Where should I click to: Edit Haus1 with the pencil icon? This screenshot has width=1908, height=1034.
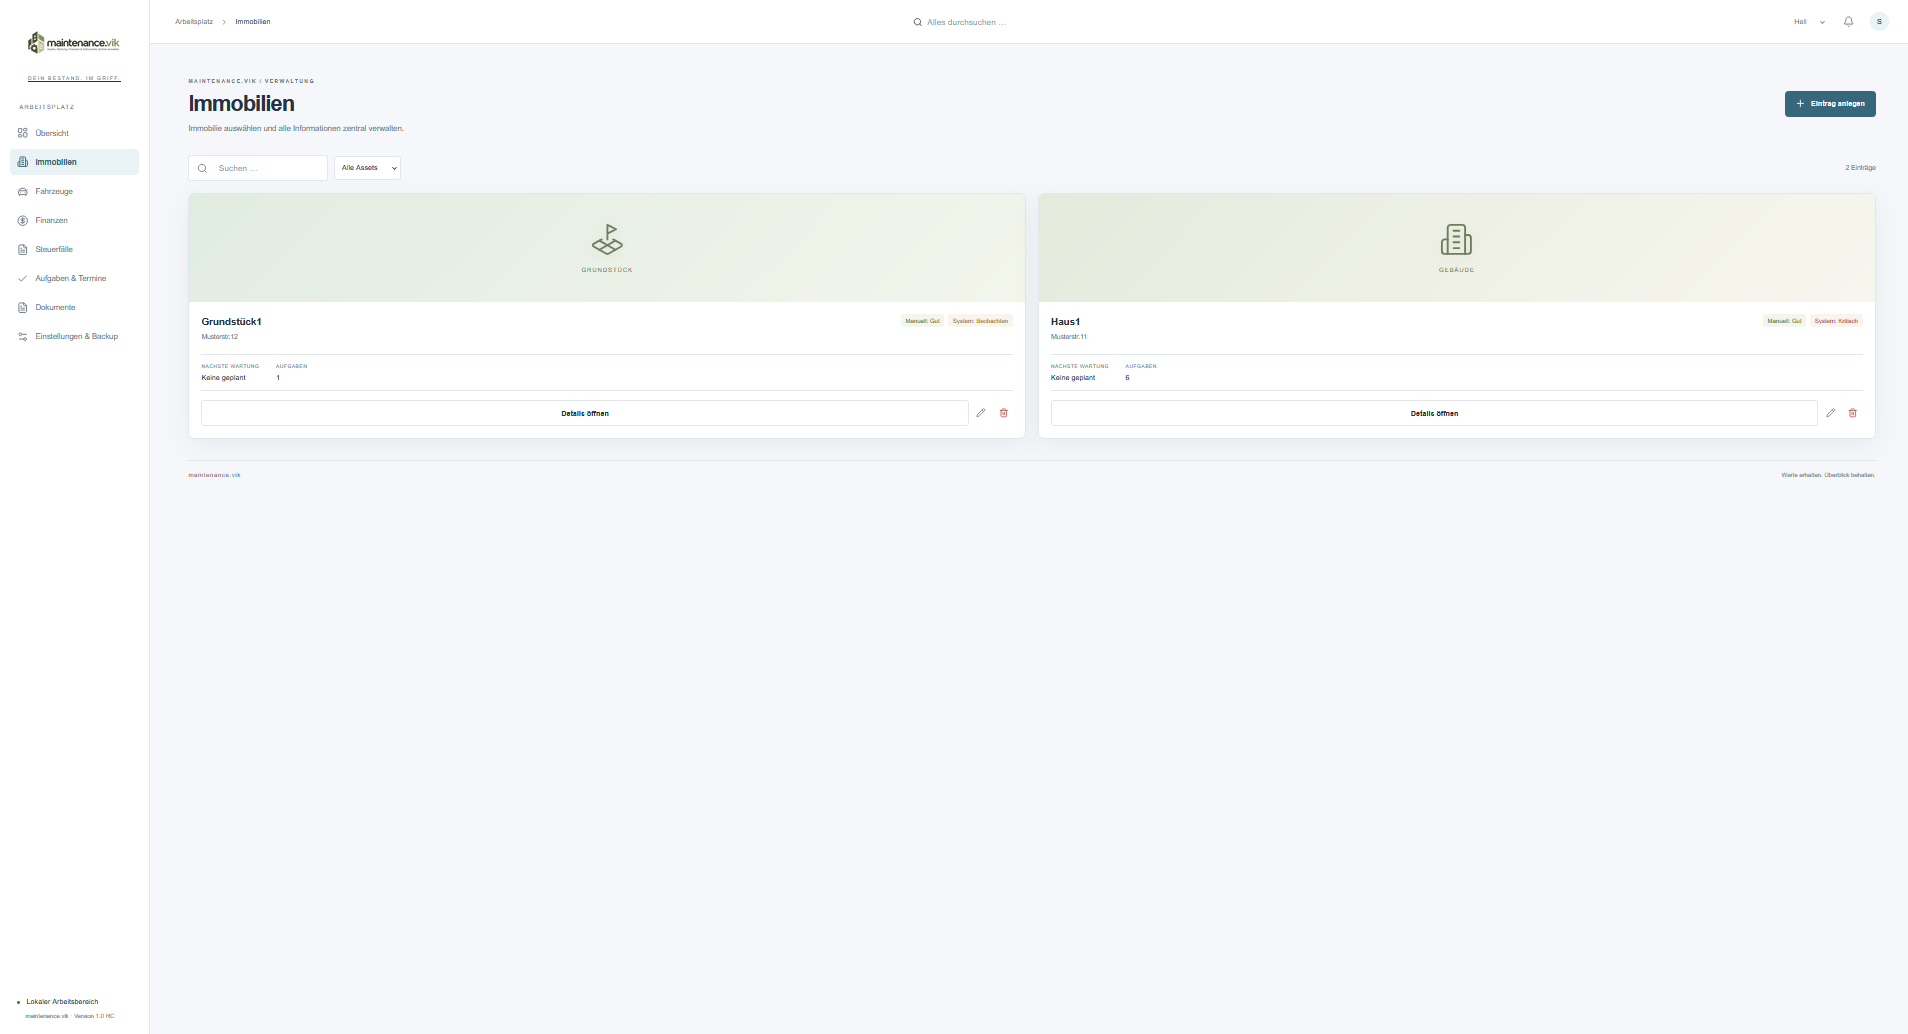1831,413
